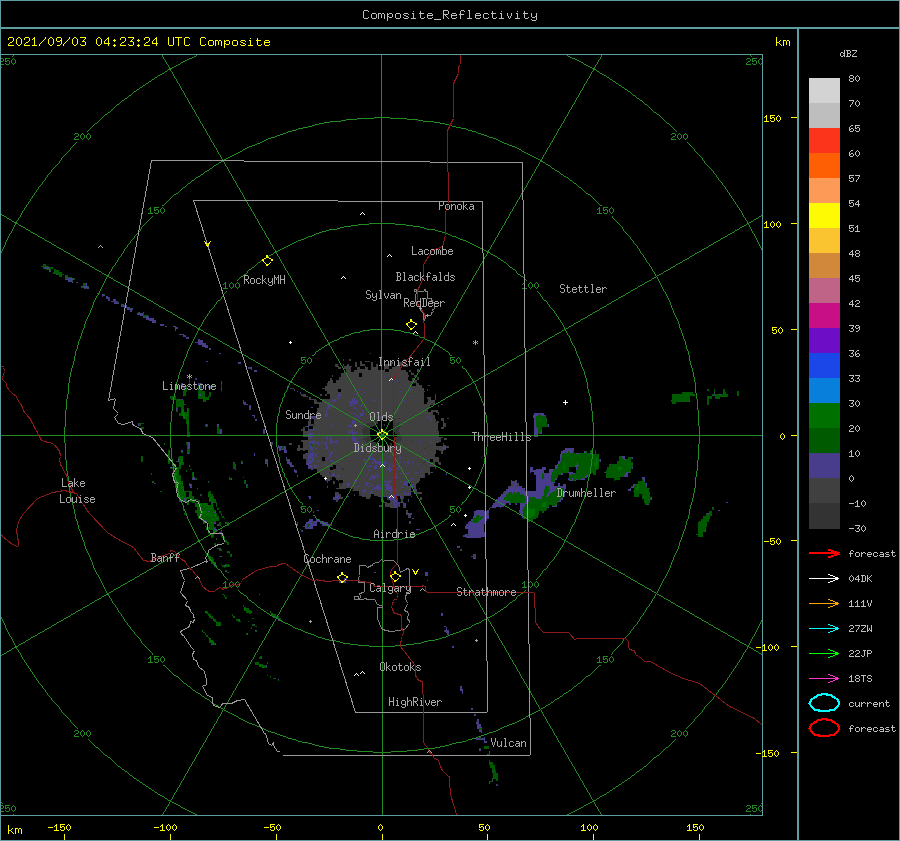Click the darkest -10 to -30 dBZ swatch
Viewport: 900px width, 841px height.
point(824,515)
